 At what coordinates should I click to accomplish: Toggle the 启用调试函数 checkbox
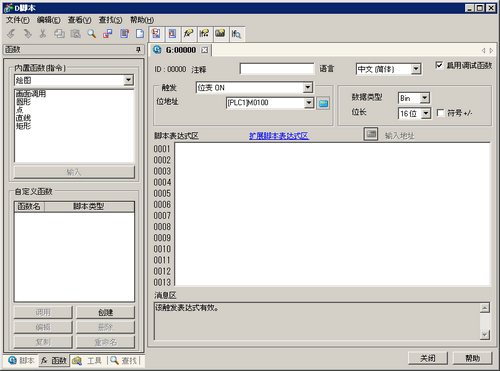439,65
